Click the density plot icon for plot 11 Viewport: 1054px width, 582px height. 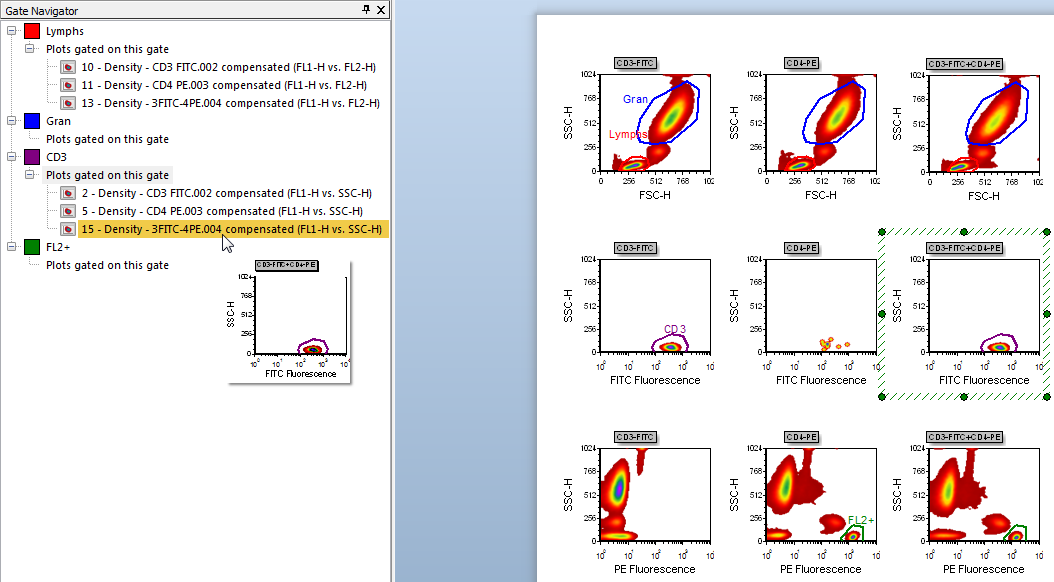pos(68,85)
